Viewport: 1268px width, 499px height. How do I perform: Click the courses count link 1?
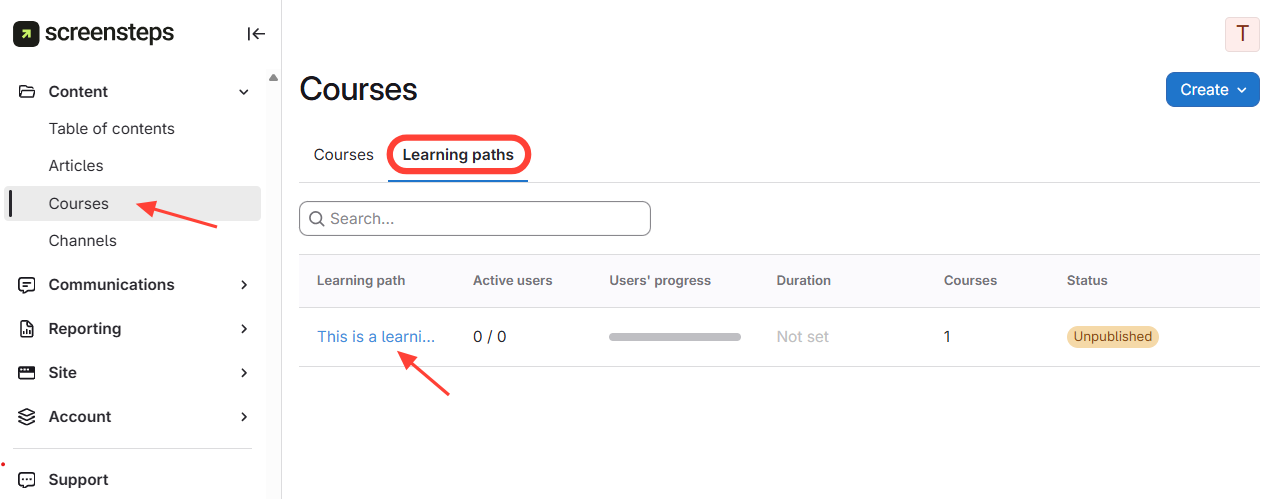click(x=947, y=337)
